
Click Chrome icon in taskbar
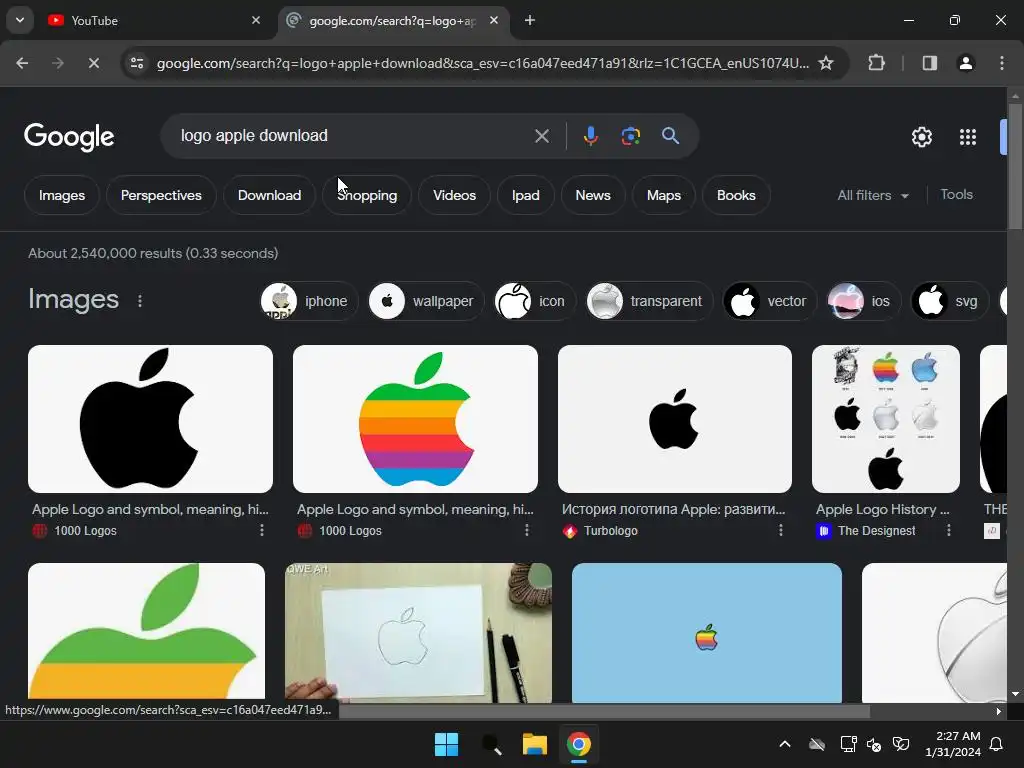(x=579, y=744)
